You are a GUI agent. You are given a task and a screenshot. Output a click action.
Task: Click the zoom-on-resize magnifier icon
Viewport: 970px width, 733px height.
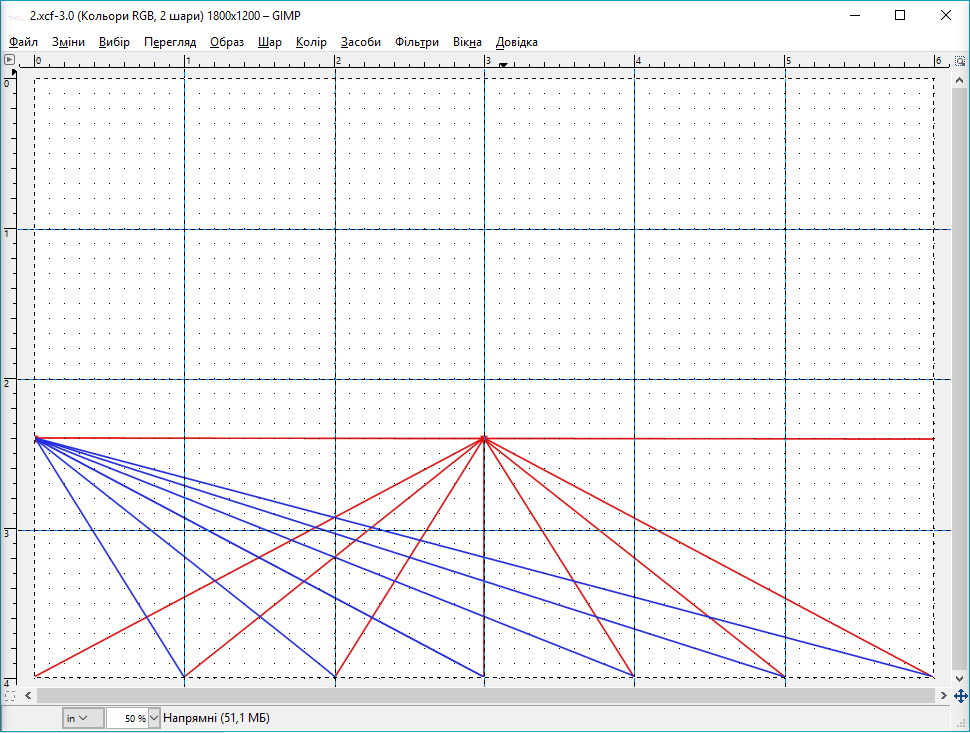[x=959, y=61]
